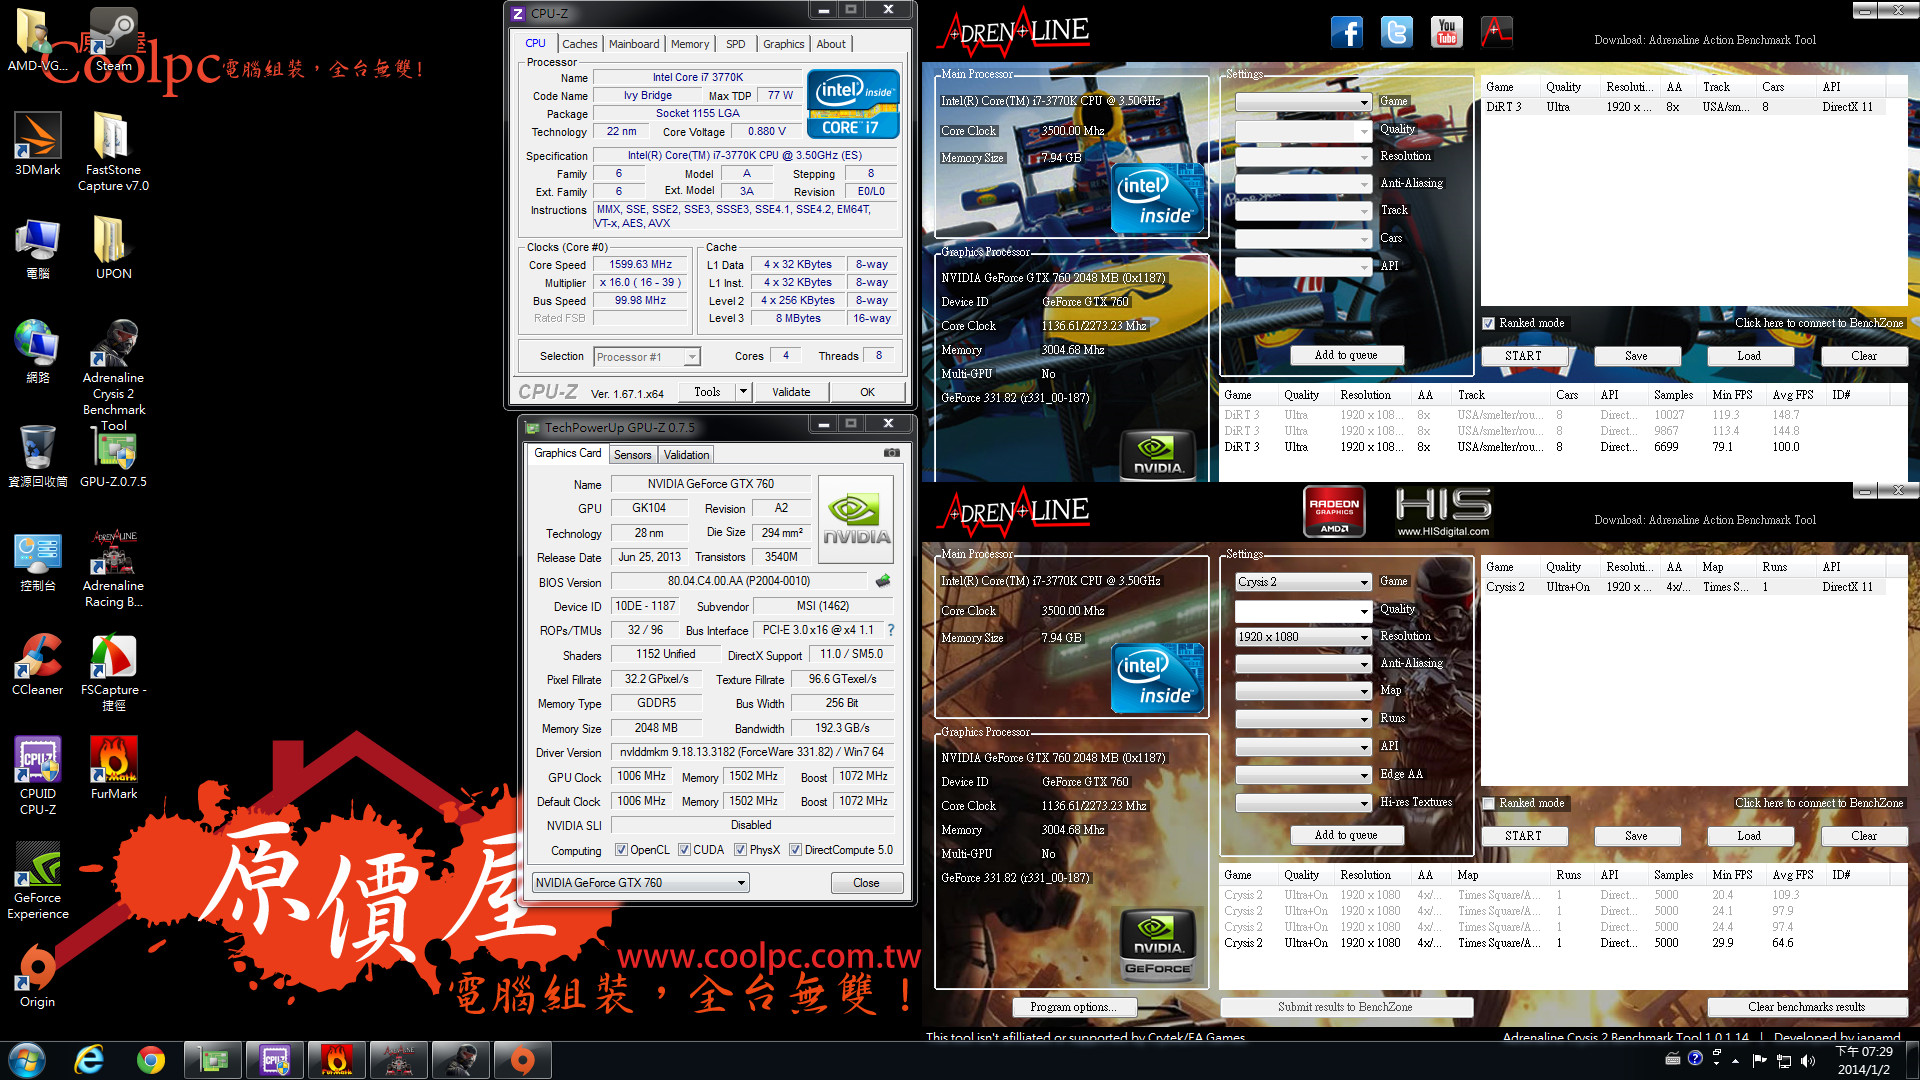
Task: Toggle the CUDA checkbox in GPU-Z
Action: click(x=684, y=850)
